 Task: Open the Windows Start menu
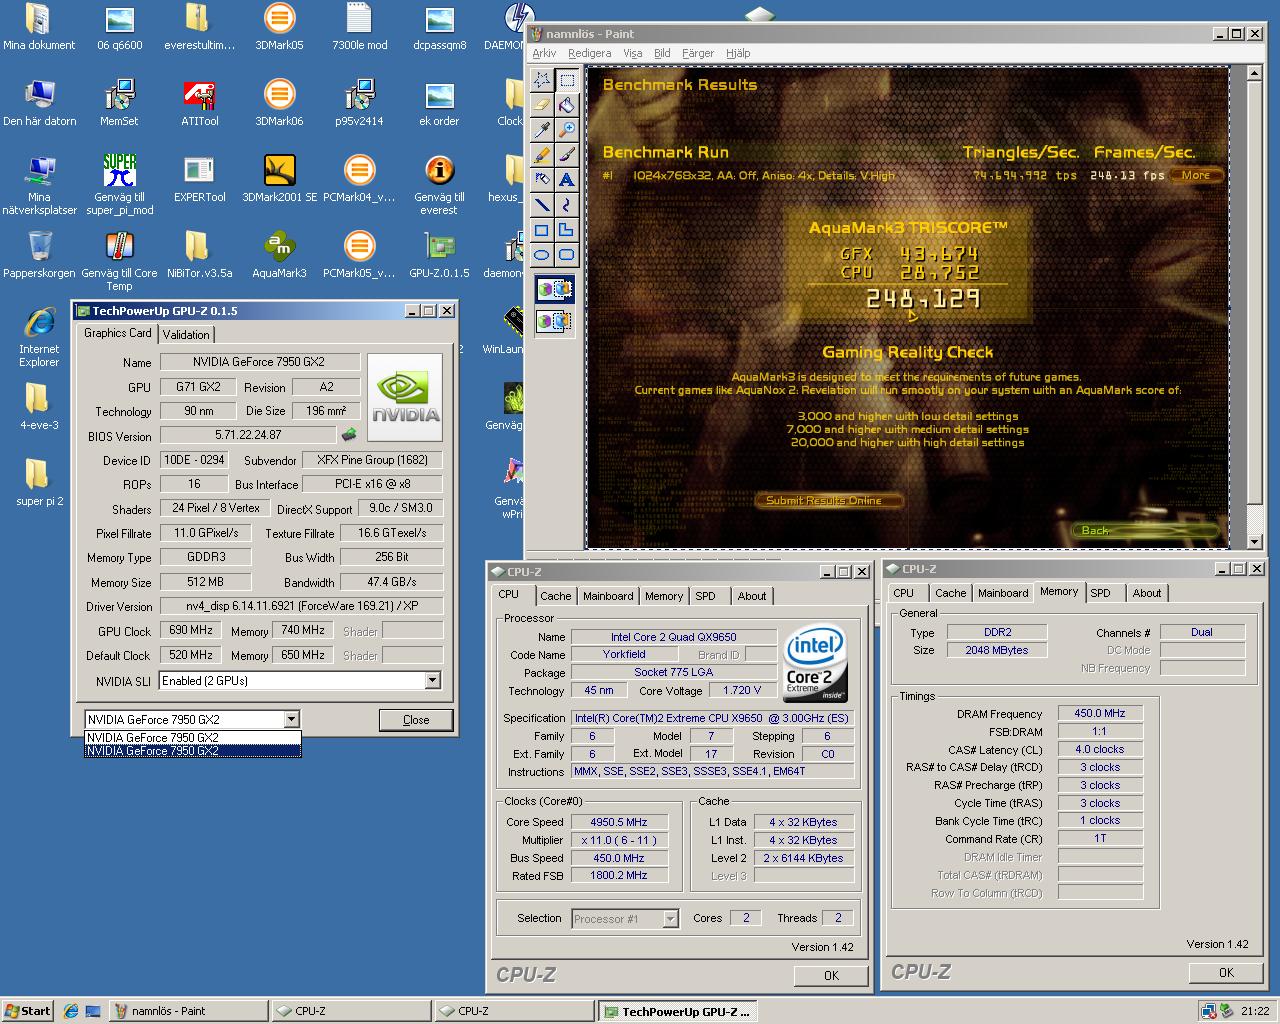(28, 1011)
